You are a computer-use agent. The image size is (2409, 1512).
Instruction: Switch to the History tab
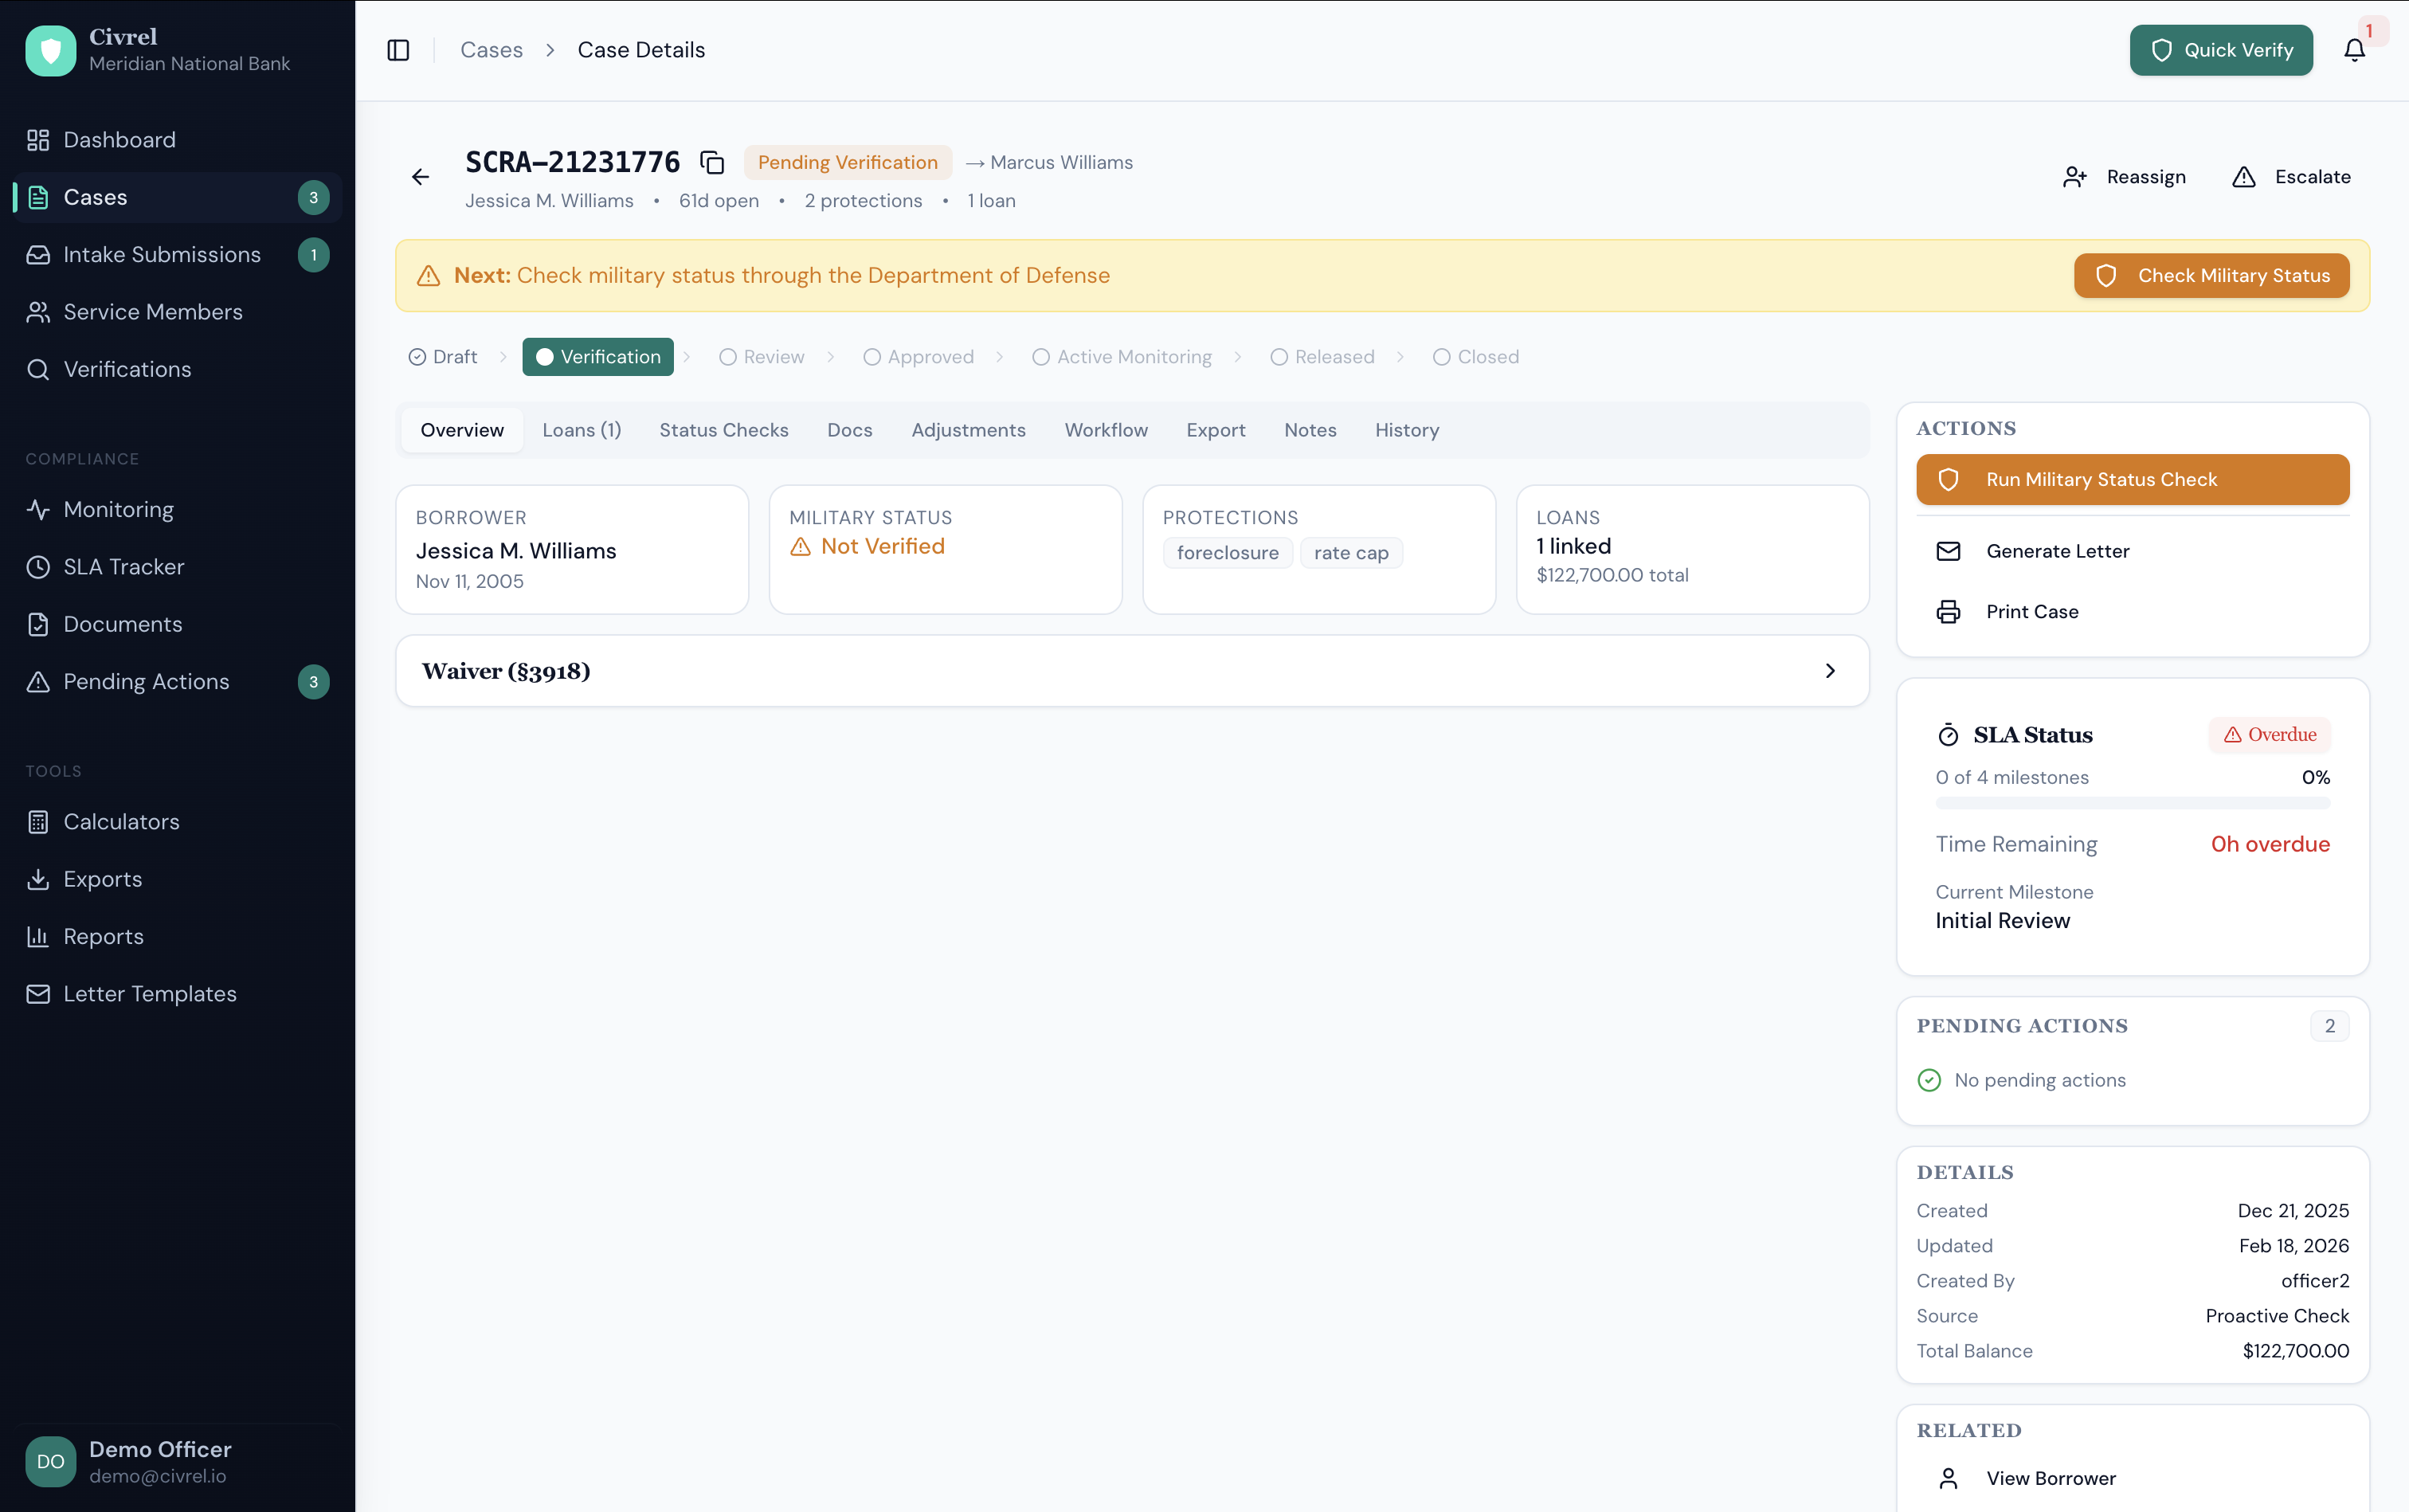point(1406,430)
